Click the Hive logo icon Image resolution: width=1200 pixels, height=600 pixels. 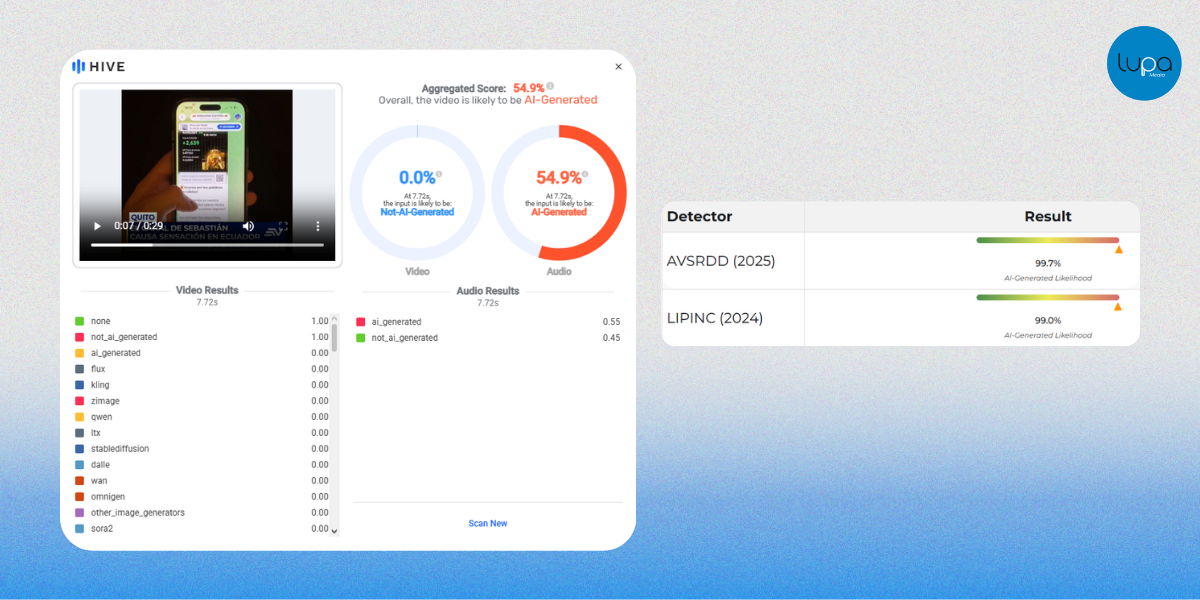78,67
